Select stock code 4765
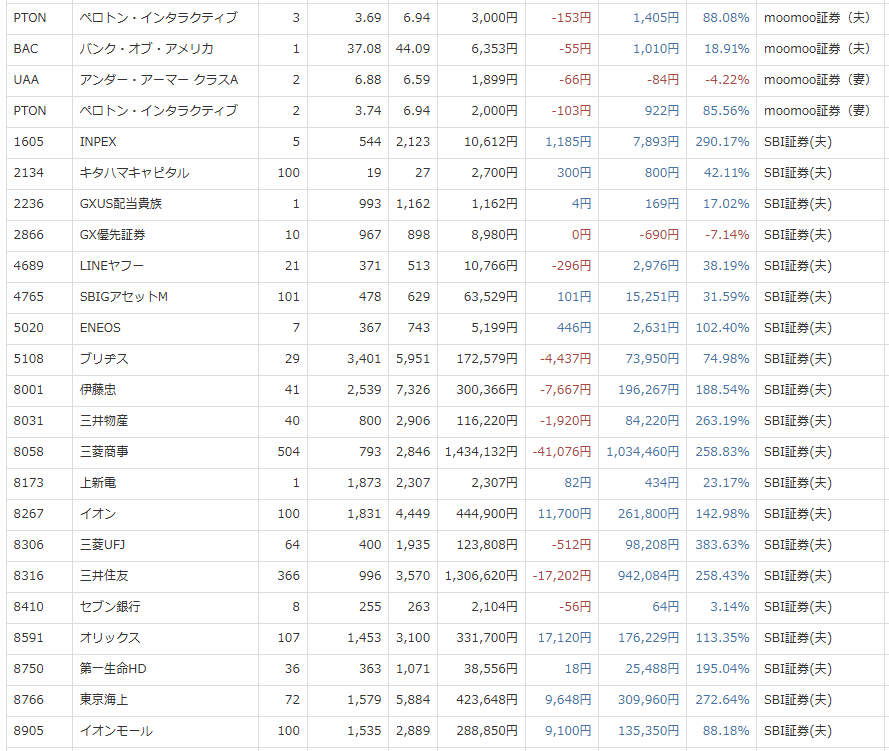The width and height of the screenshot is (889, 751). 28,297
